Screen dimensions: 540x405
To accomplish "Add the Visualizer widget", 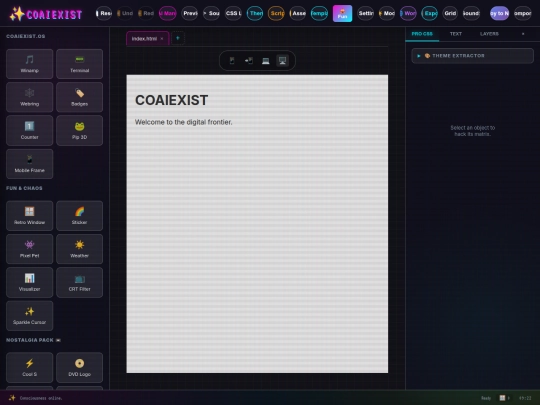I will pos(30,282).
